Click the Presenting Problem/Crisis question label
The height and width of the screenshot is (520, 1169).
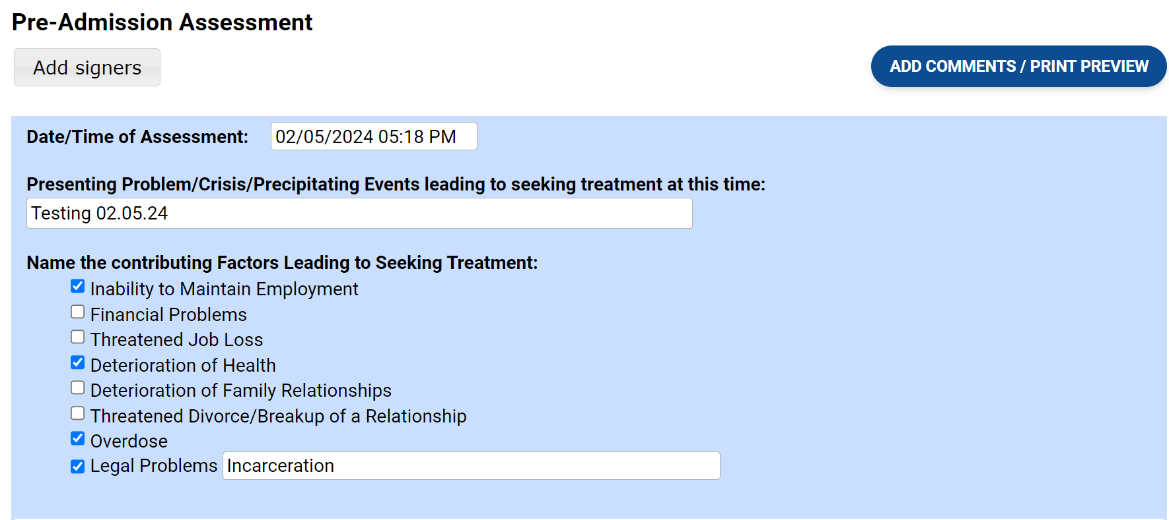click(x=396, y=185)
